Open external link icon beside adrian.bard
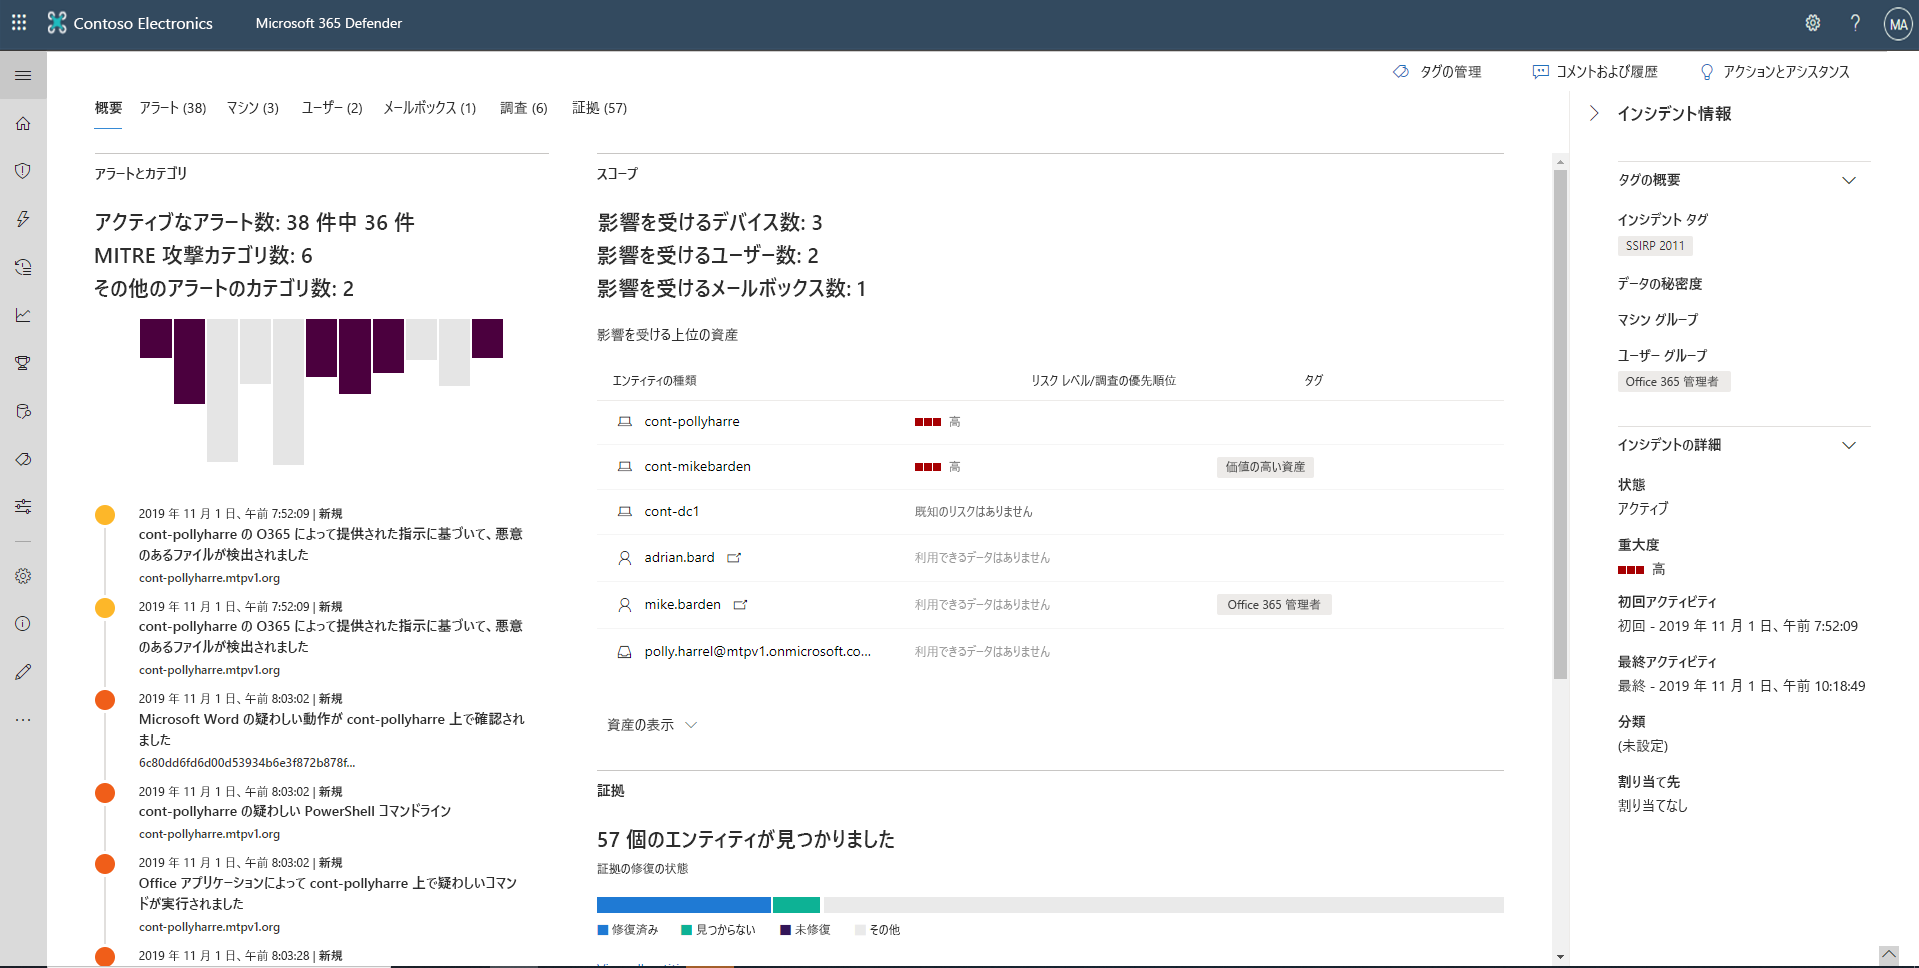This screenshot has height=968, width=1919. pyautogui.click(x=734, y=558)
